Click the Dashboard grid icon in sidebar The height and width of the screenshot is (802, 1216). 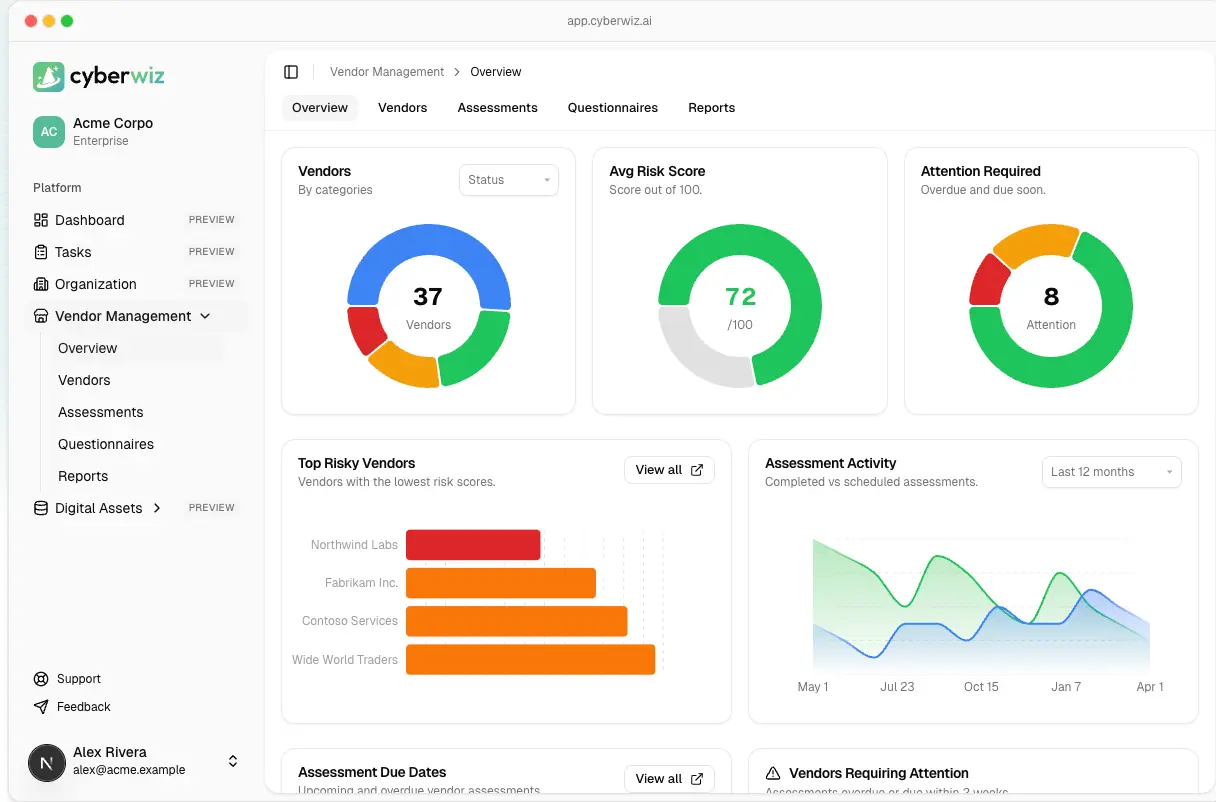(x=41, y=220)
